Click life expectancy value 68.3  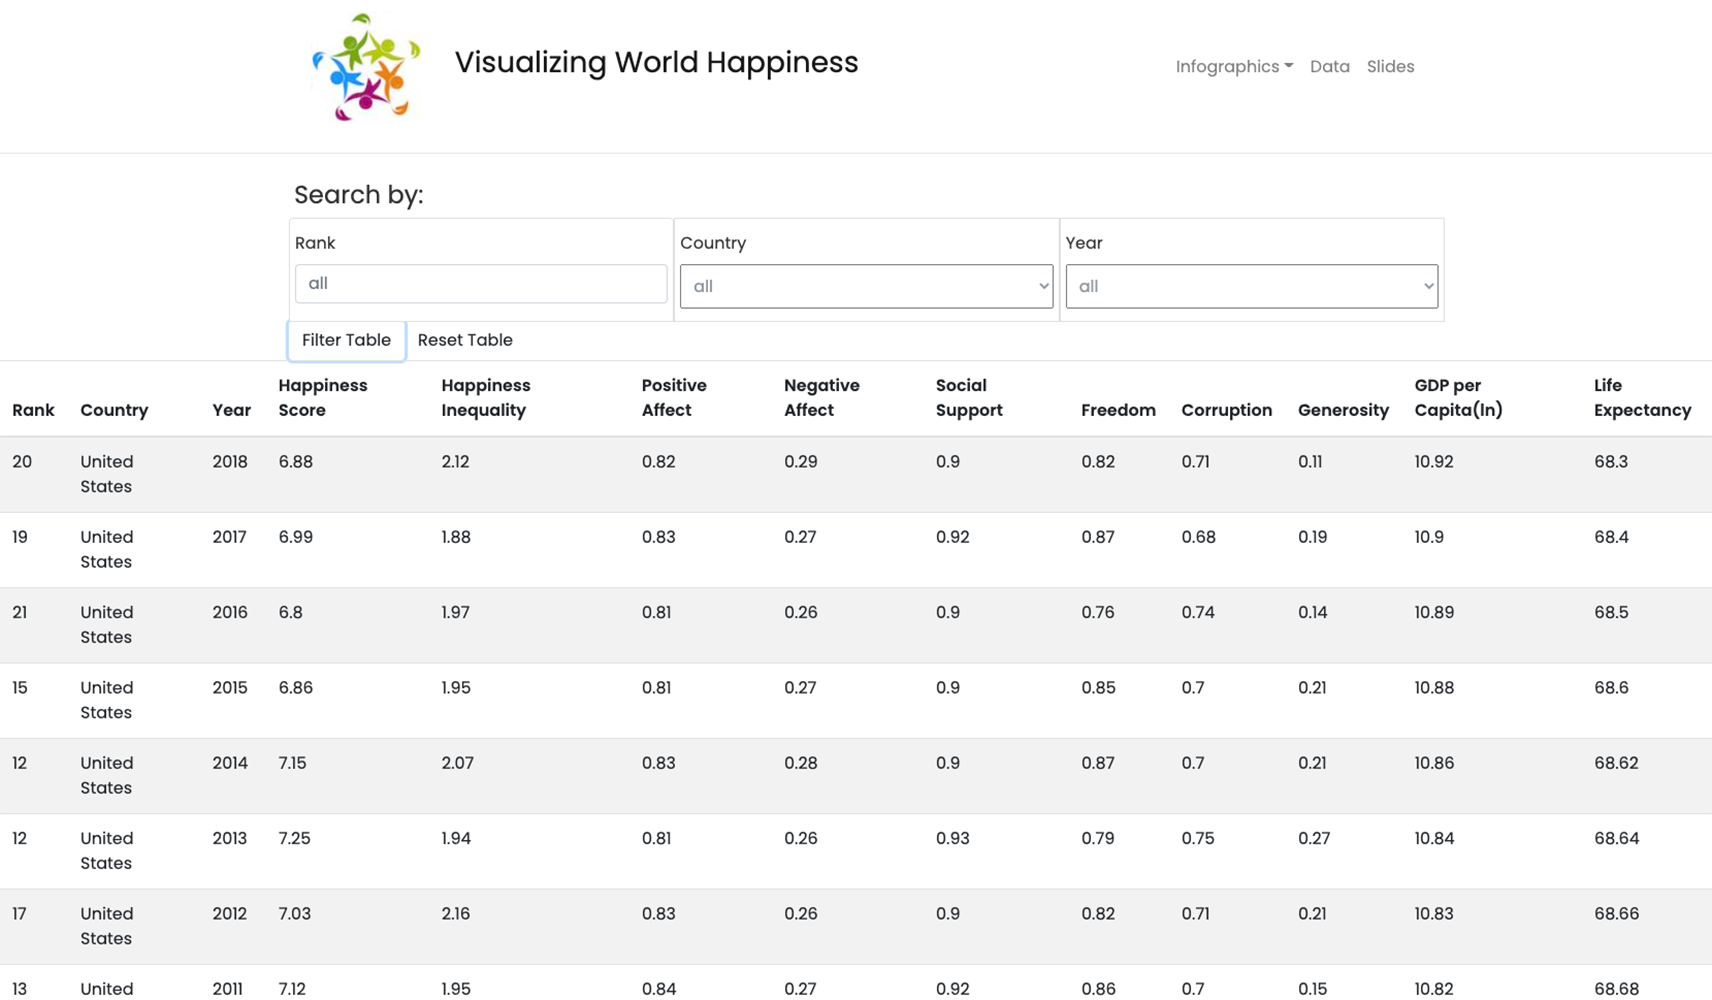[1611, 462]
